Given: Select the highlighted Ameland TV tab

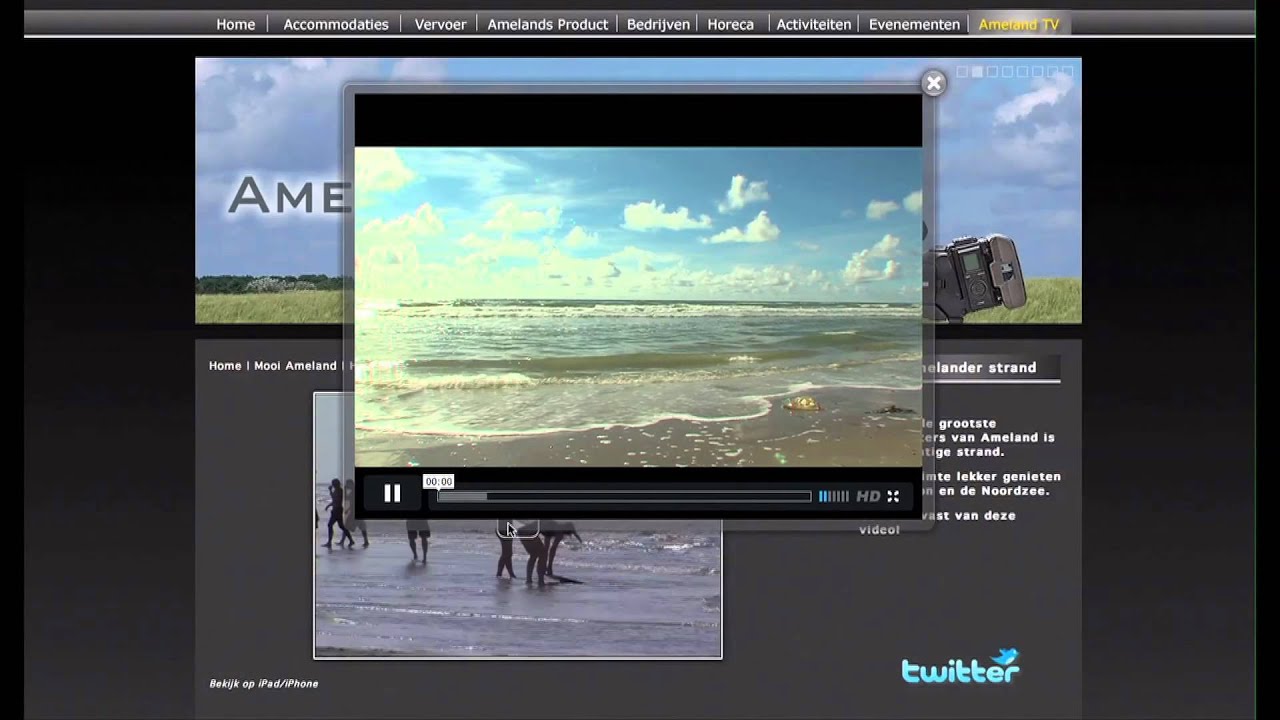Looking at the screenshot, I should (x=1019, y=24).
